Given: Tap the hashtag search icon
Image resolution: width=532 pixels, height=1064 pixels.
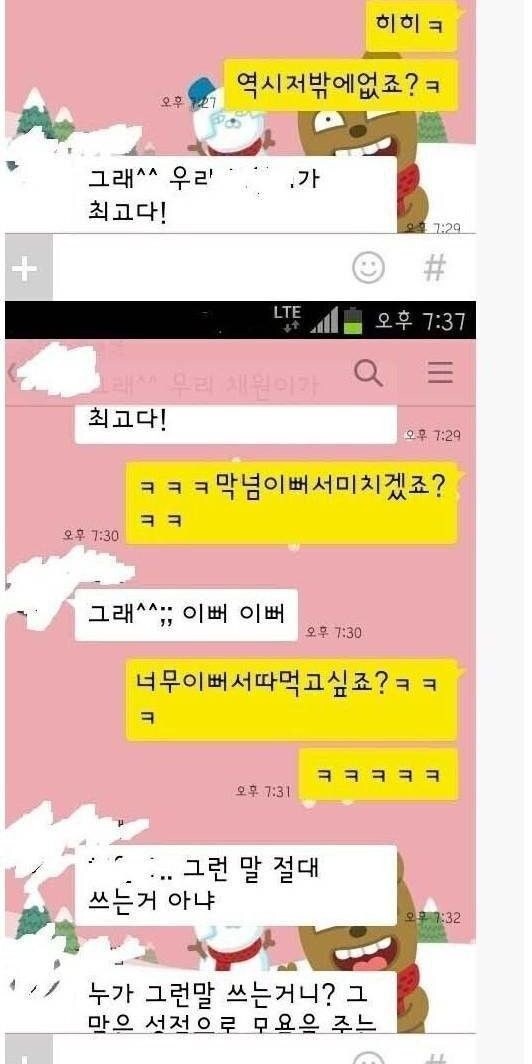Looking at the screenshot, I should (x=434, y=268).
